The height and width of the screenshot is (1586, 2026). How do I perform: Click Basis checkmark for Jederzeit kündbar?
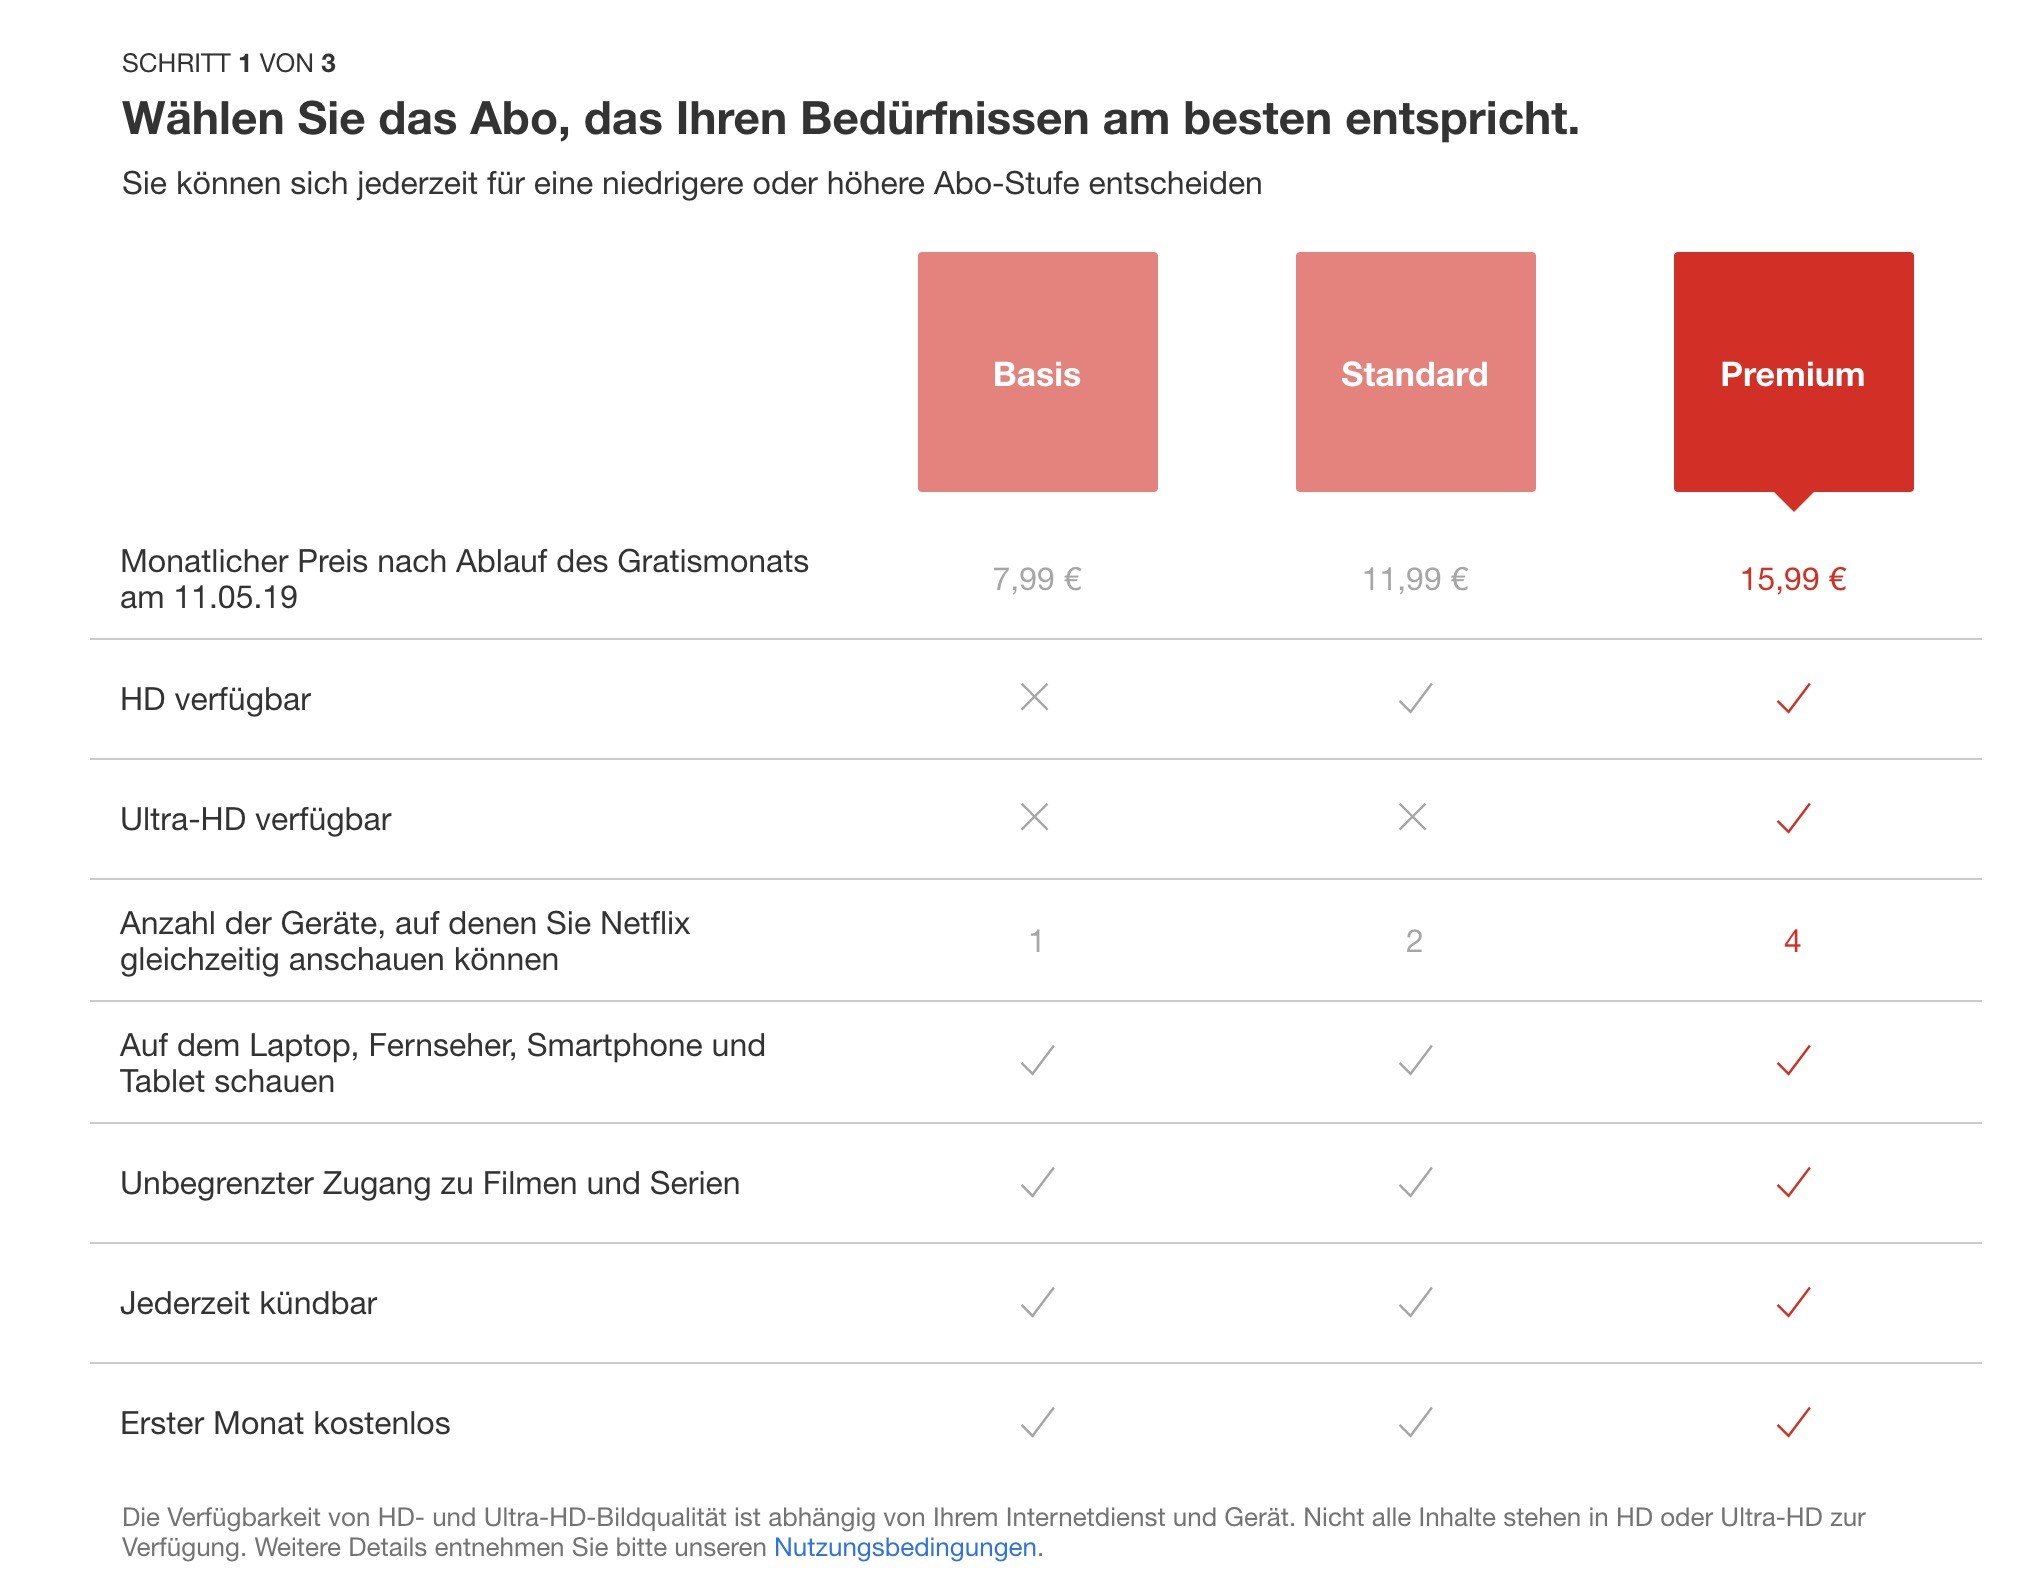pyautogui.click(x=1037, y=1302)
